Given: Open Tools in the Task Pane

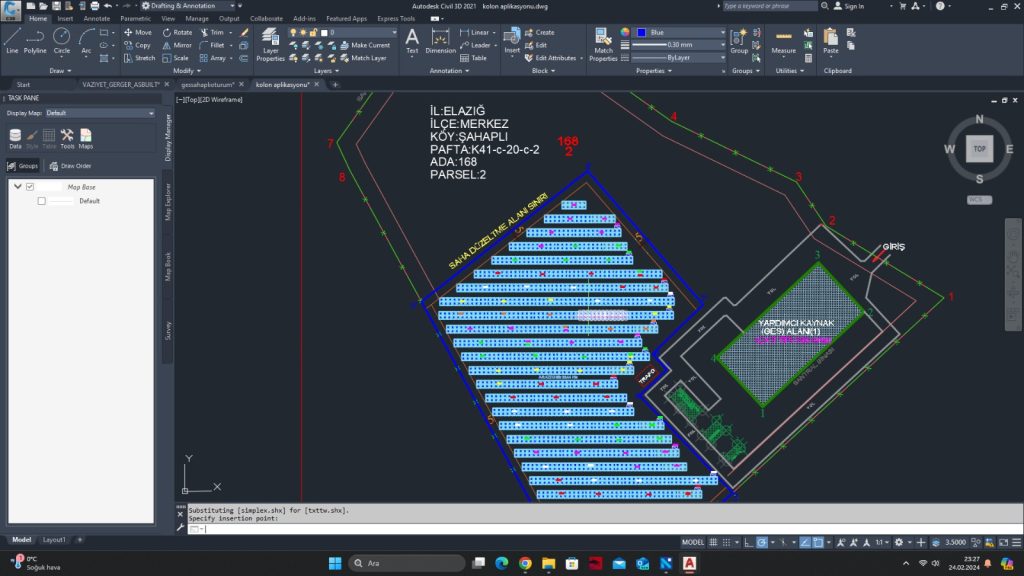Looking at the screenshot, I should coord(67,138).
